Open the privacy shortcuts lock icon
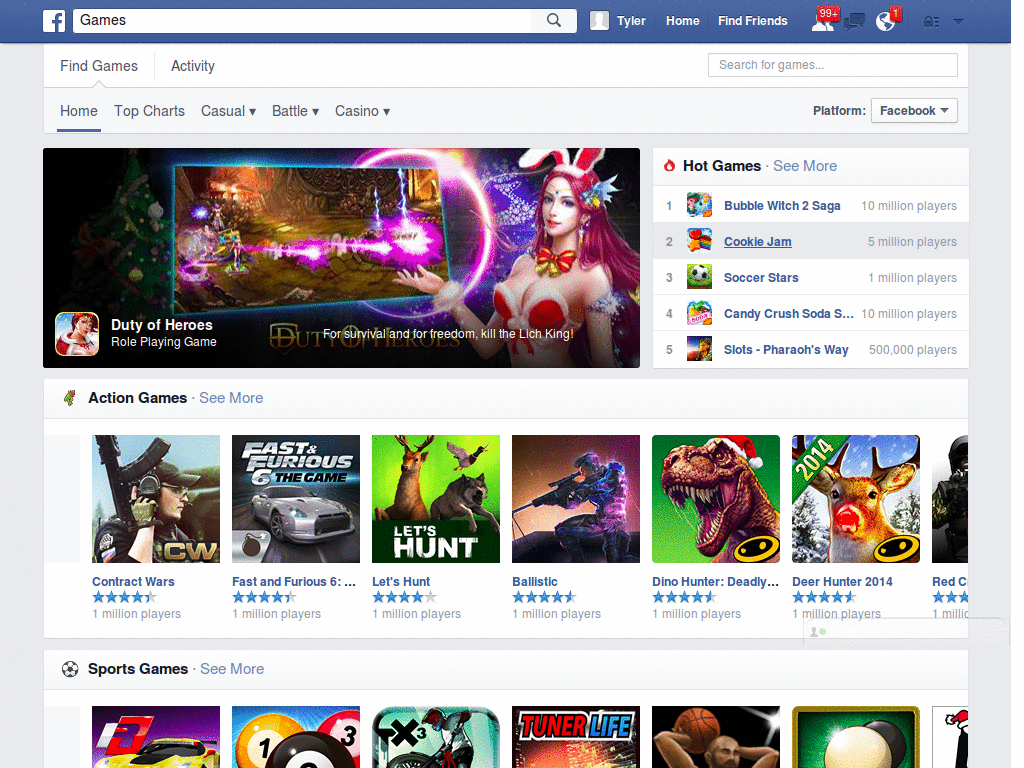 pos(931,22)
